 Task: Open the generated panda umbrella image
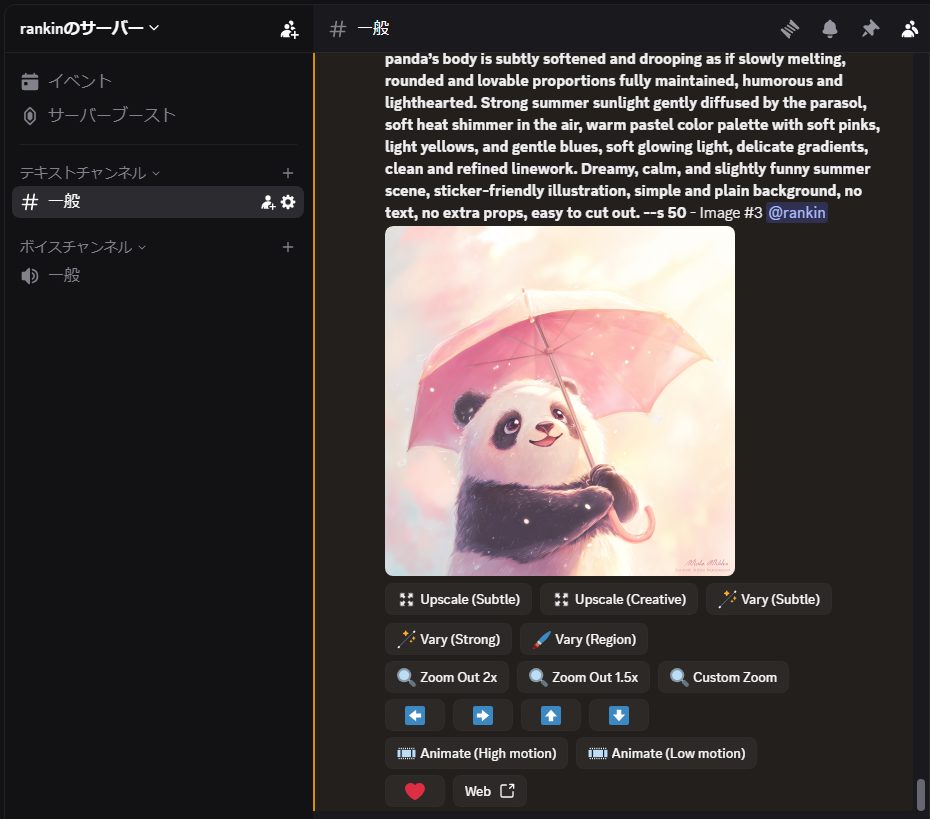559,400
